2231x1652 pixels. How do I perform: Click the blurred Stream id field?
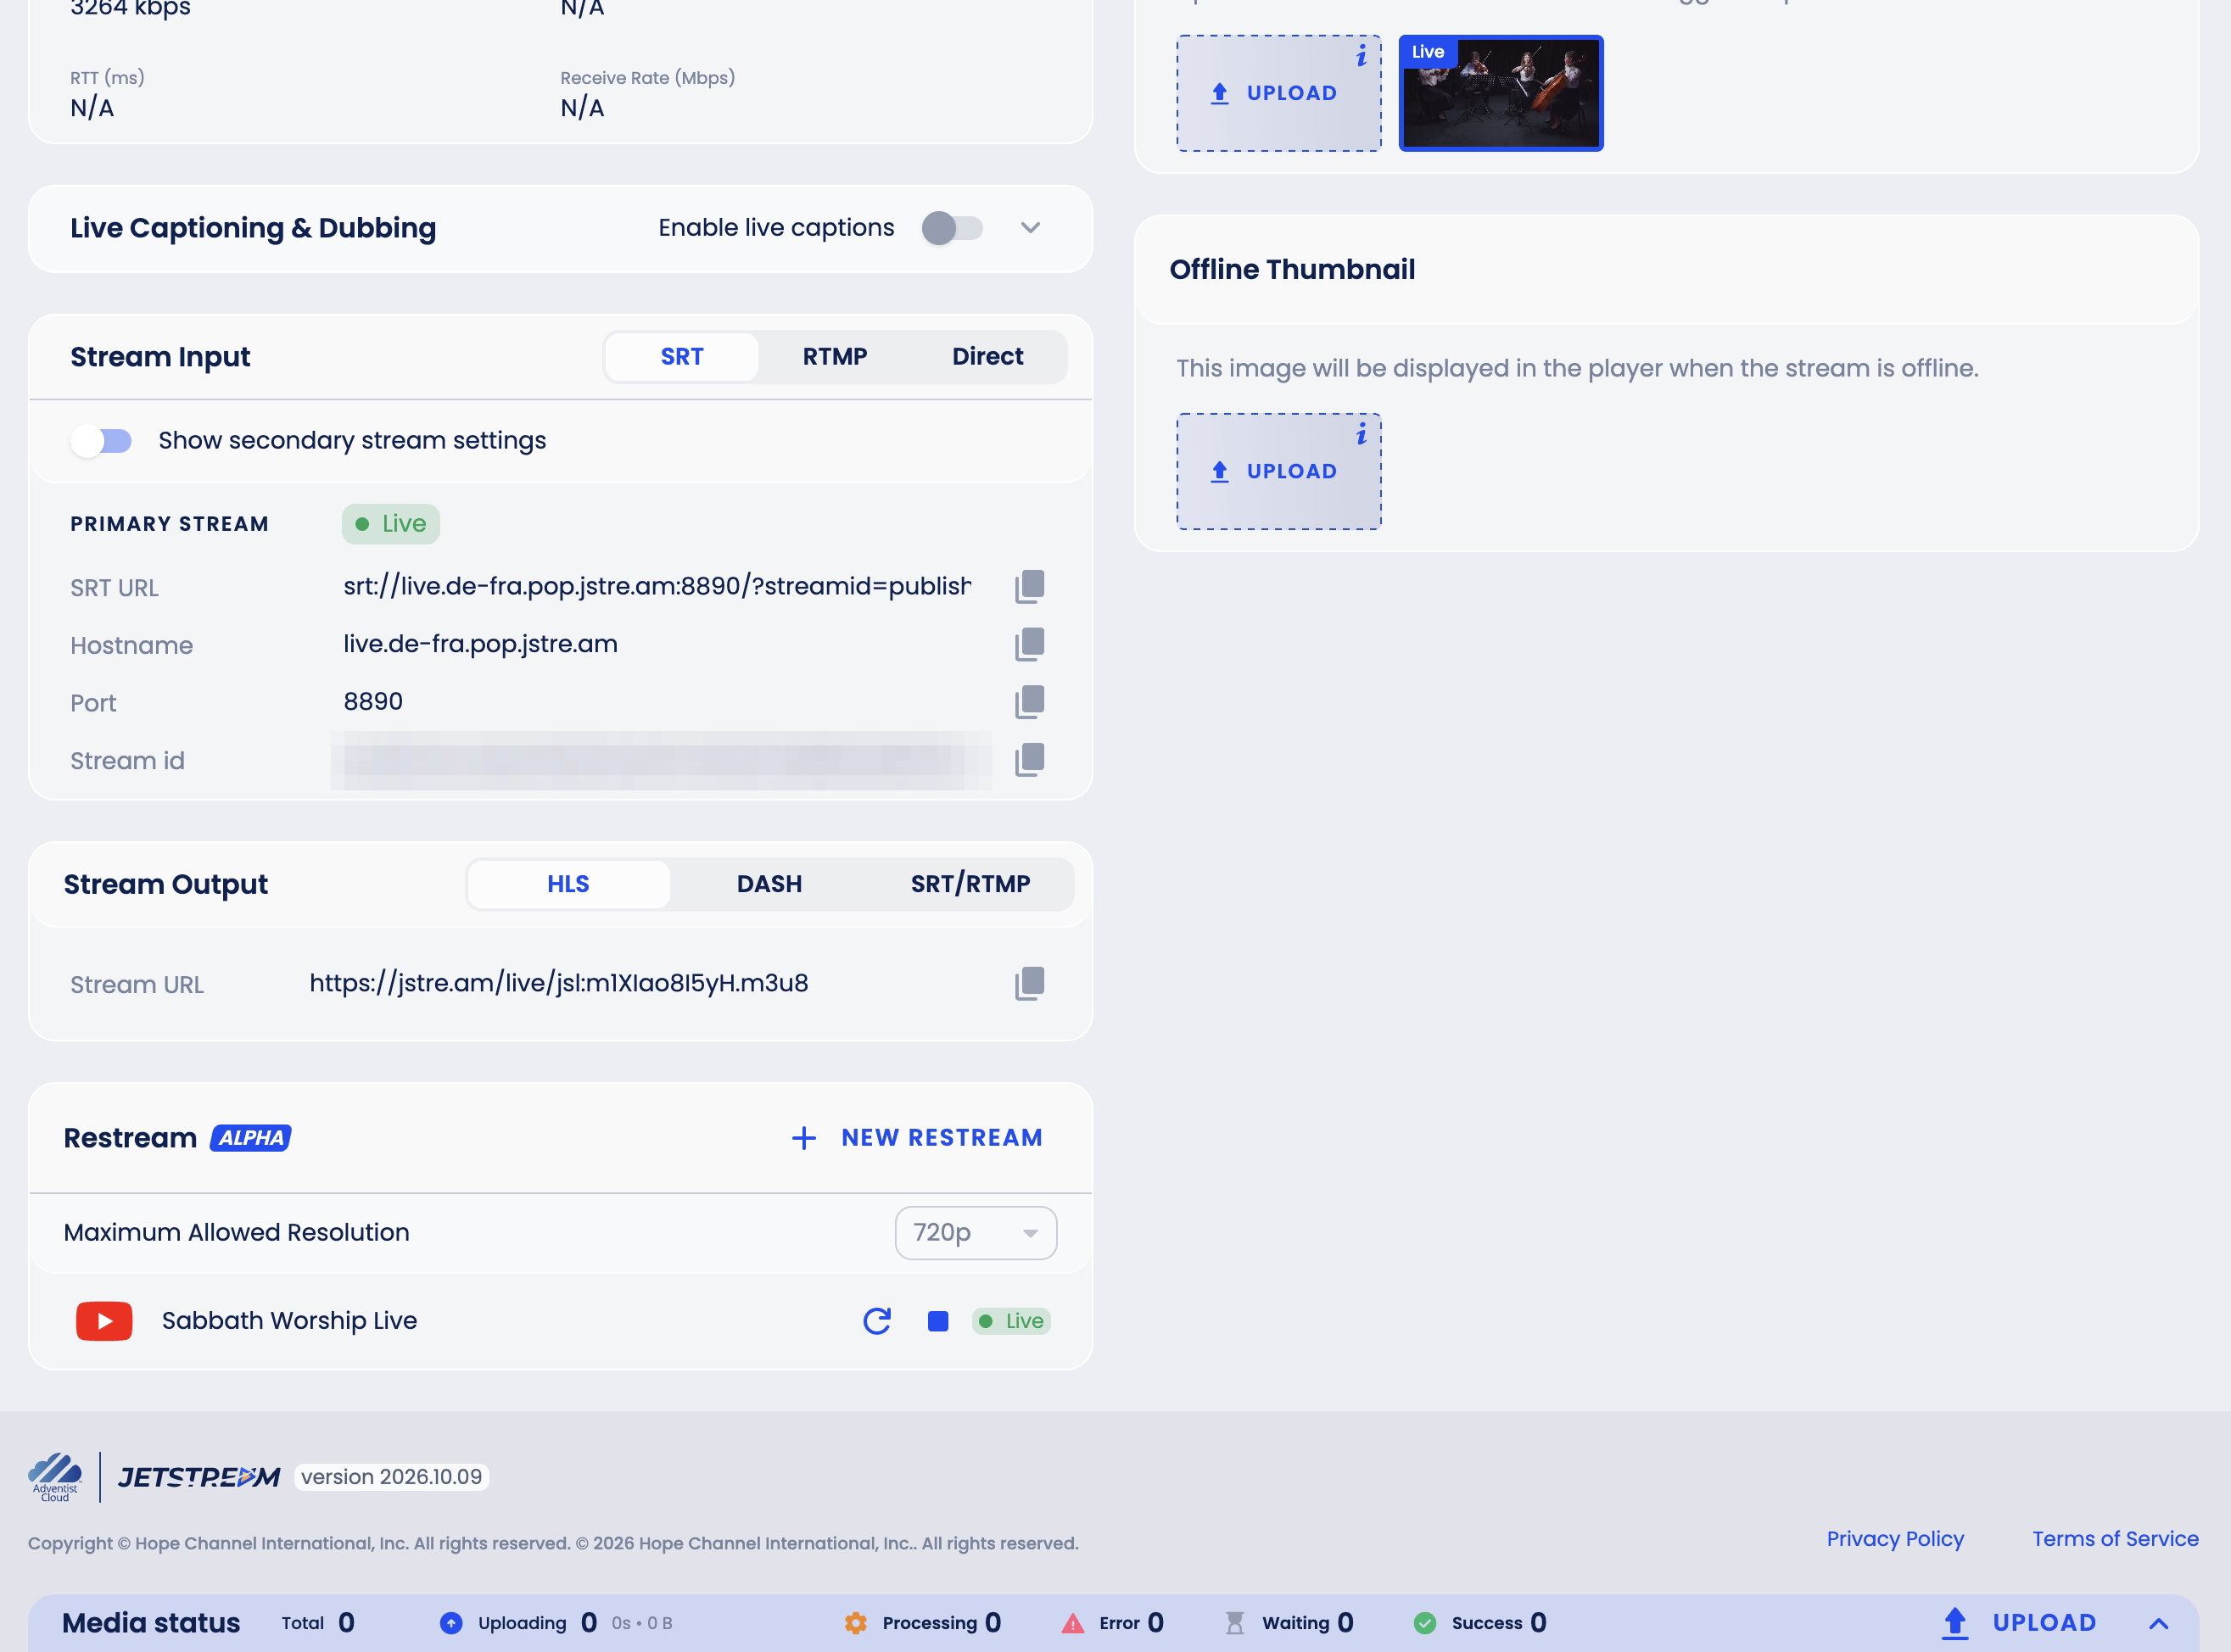661,761
